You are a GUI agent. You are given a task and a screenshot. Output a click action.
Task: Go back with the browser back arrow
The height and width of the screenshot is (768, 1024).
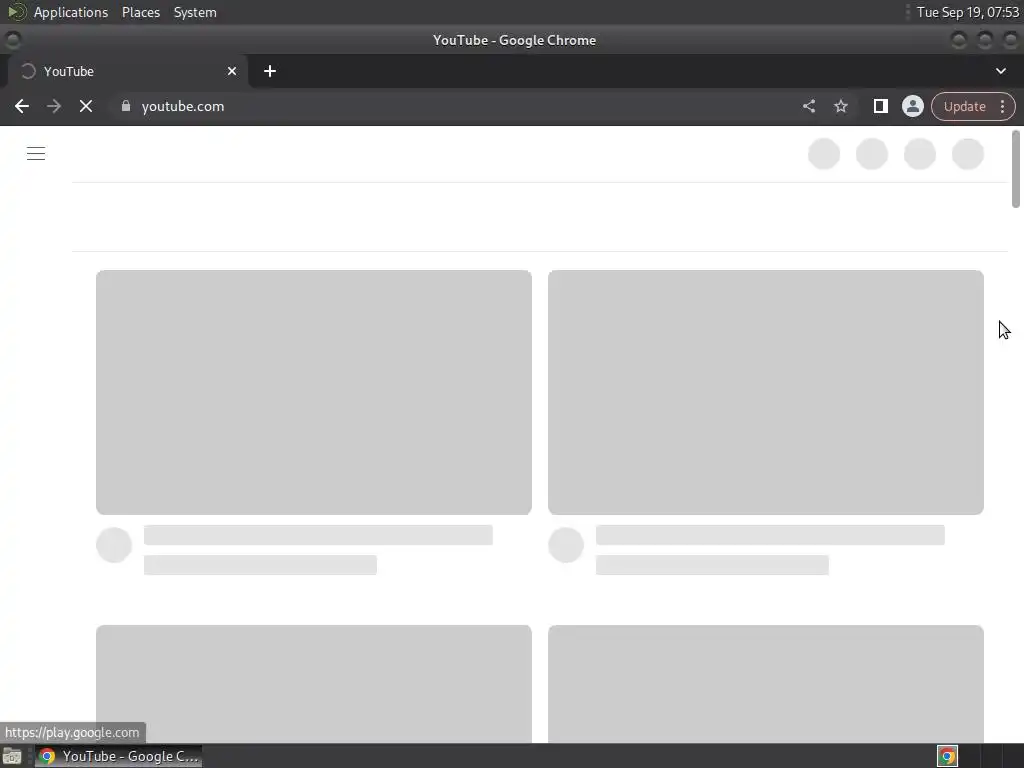[22, 106]
